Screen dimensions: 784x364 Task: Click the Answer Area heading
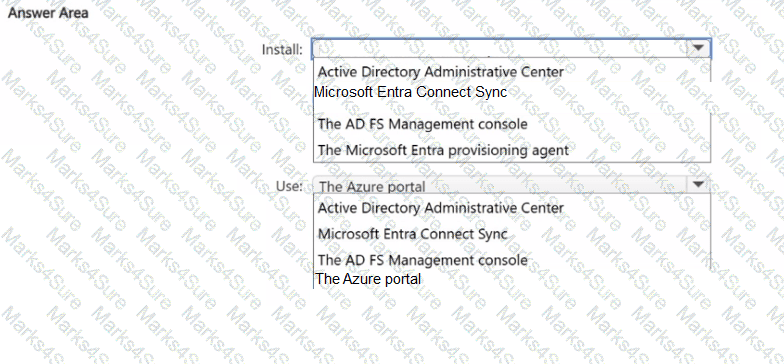48,14
